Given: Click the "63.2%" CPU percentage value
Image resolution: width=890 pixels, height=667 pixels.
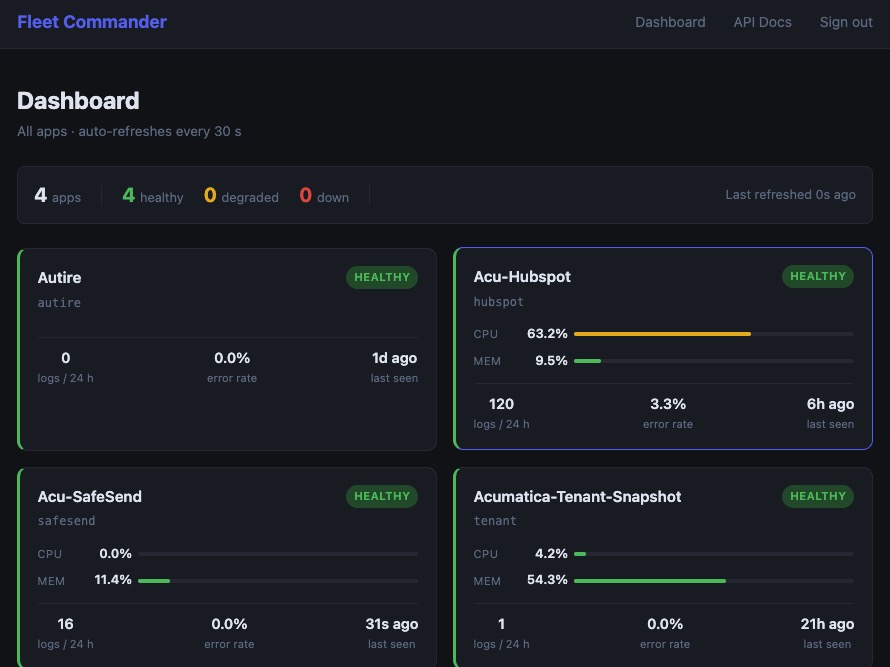Looking at the screenshot, I should coord(547,333).
